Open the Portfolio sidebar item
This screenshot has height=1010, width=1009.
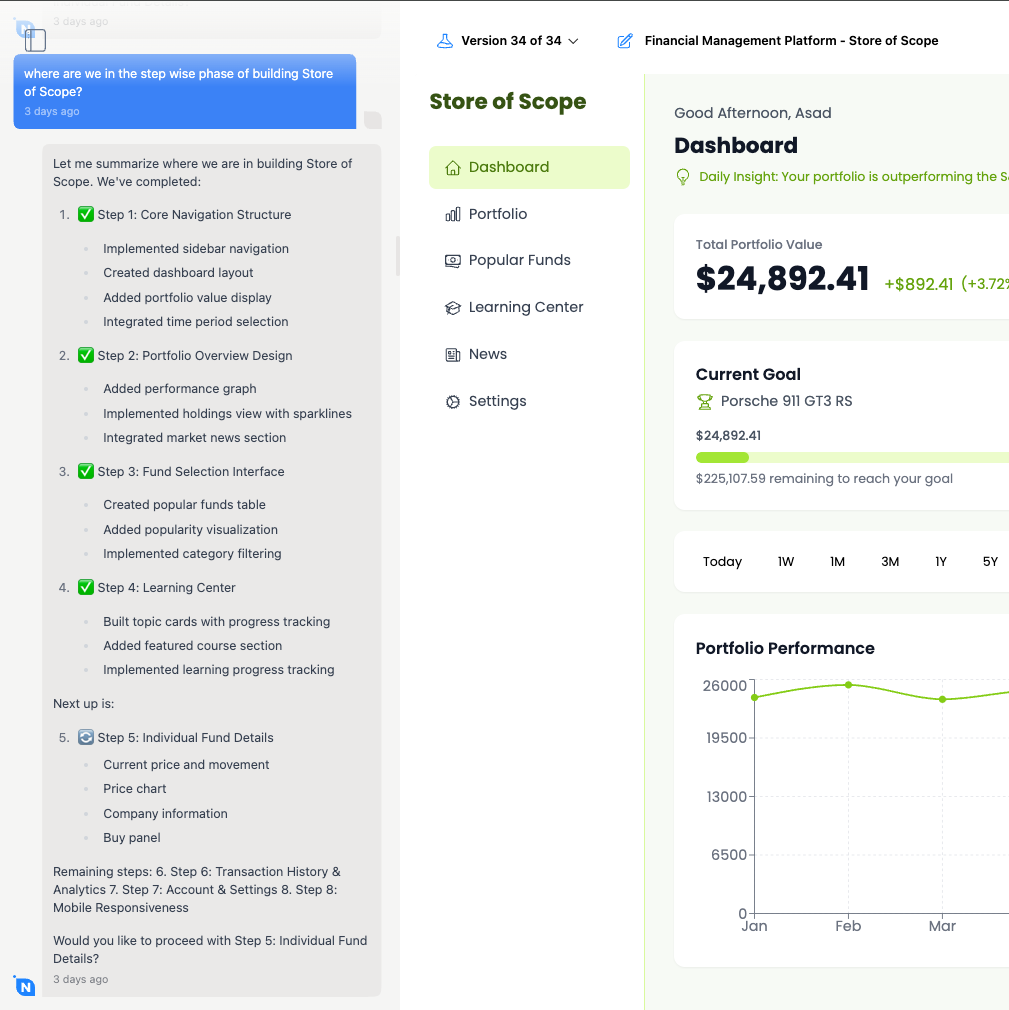529,214
